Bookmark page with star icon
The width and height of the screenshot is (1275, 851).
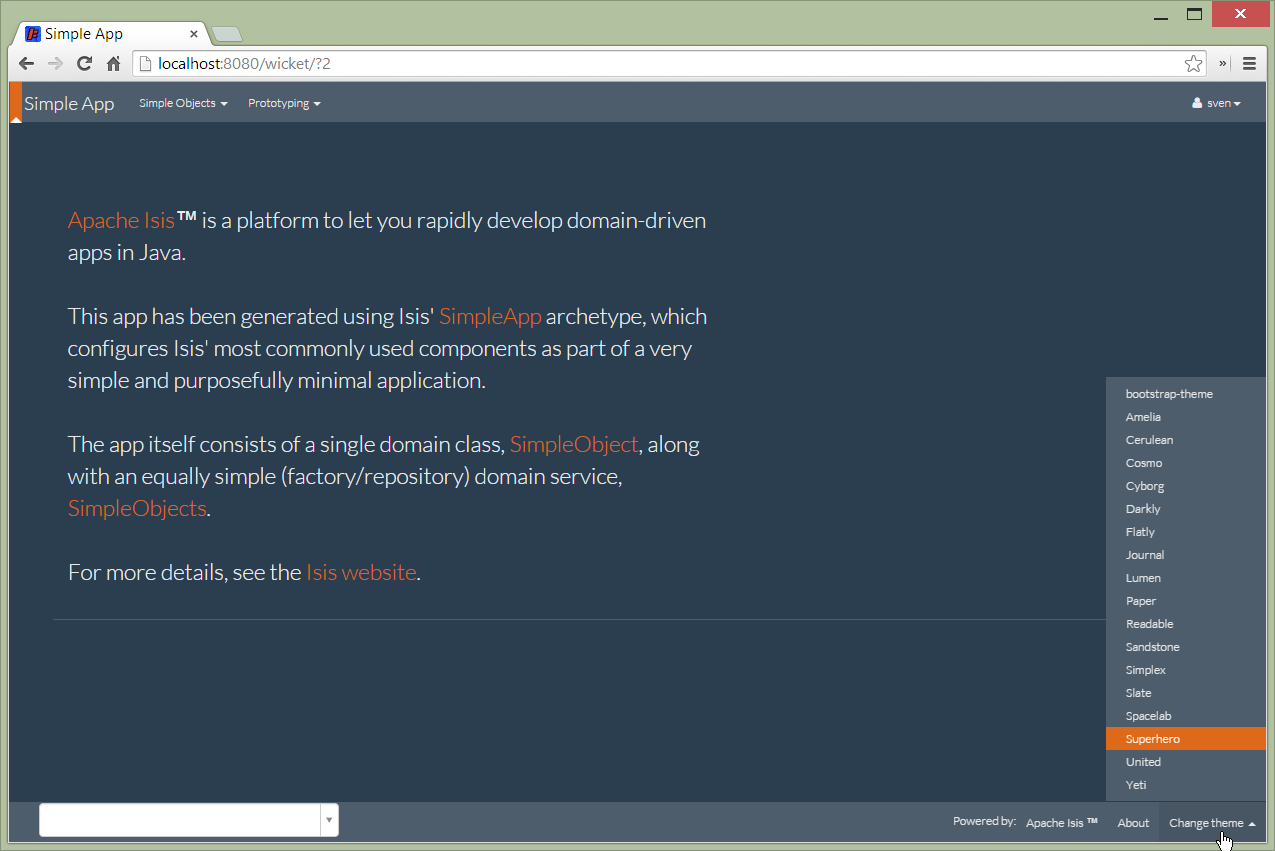(1193, 64)
